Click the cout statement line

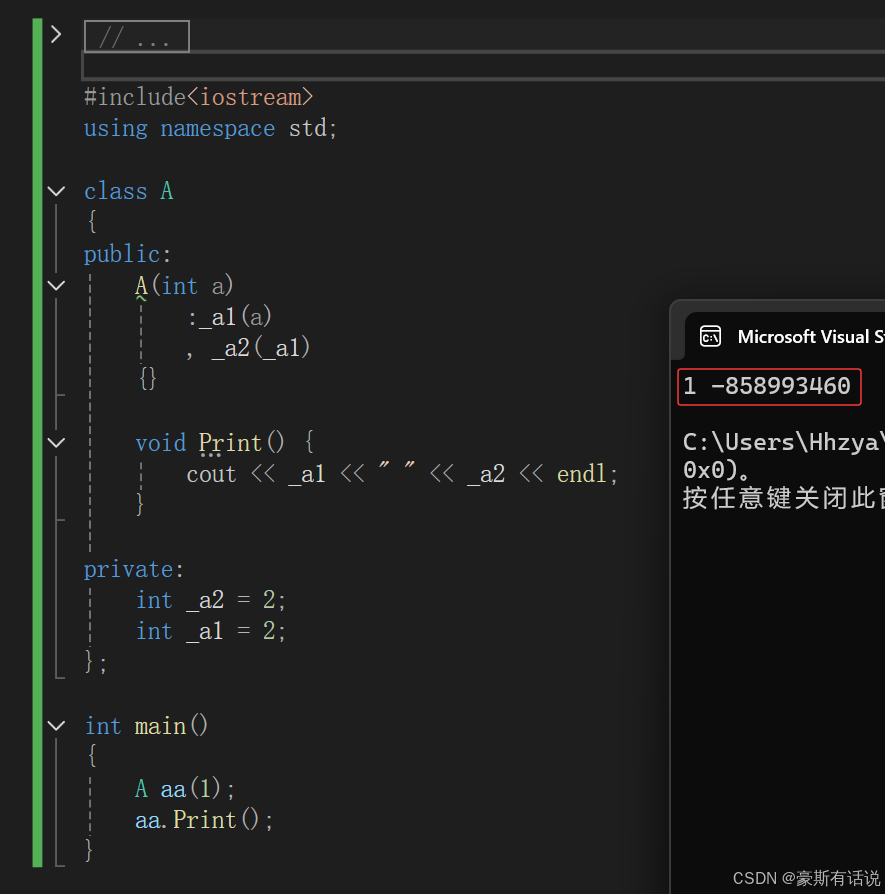point(402,474)
